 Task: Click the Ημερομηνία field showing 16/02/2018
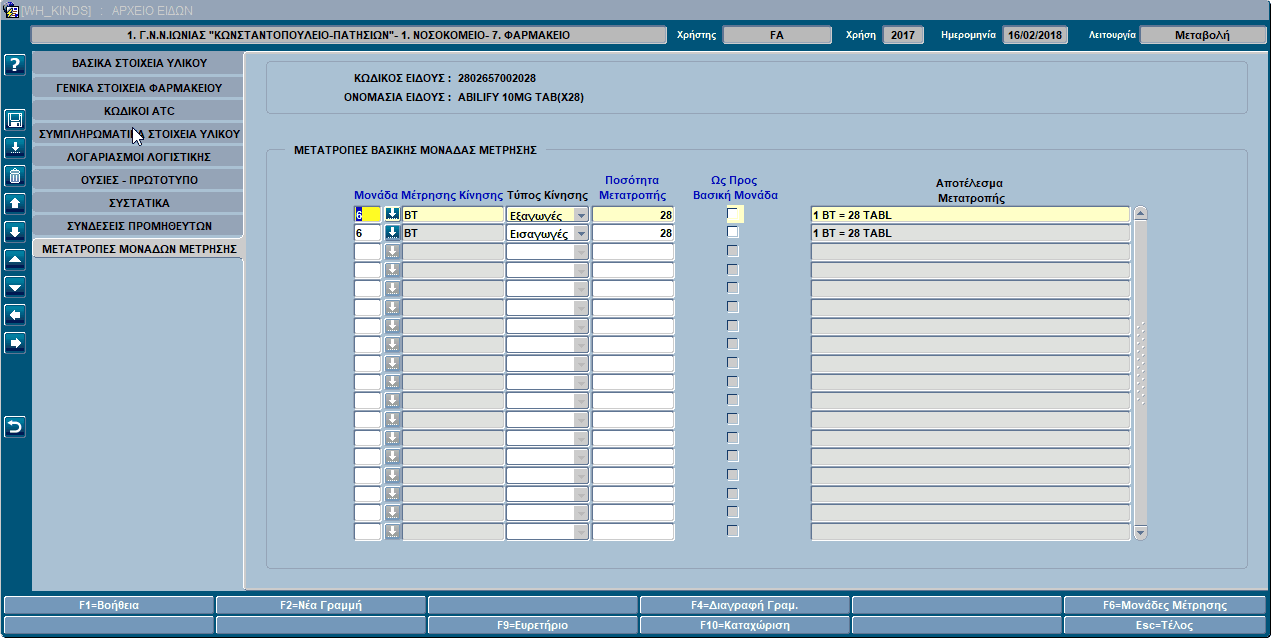(1036, 35)
